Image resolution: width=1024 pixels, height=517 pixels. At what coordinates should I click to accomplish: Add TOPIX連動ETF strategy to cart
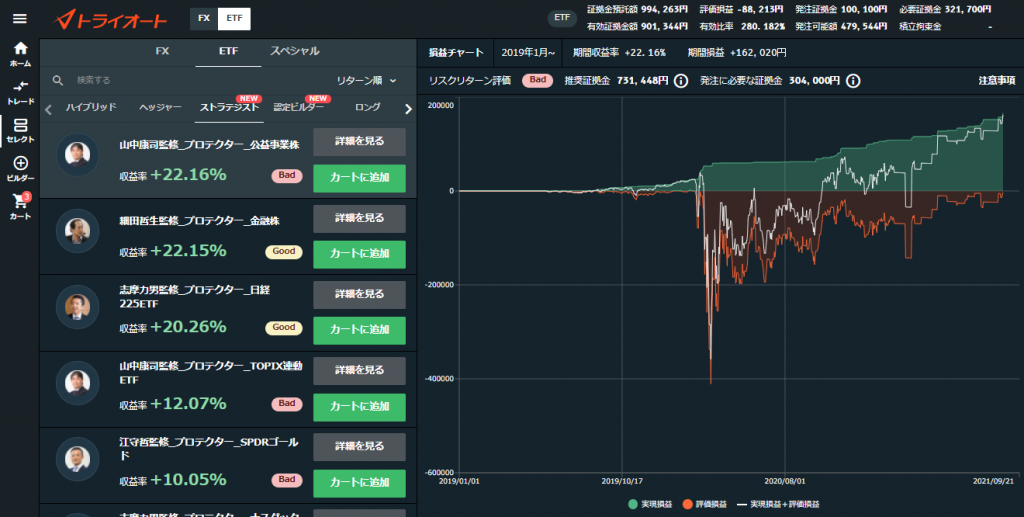click(x=359, y=407)
